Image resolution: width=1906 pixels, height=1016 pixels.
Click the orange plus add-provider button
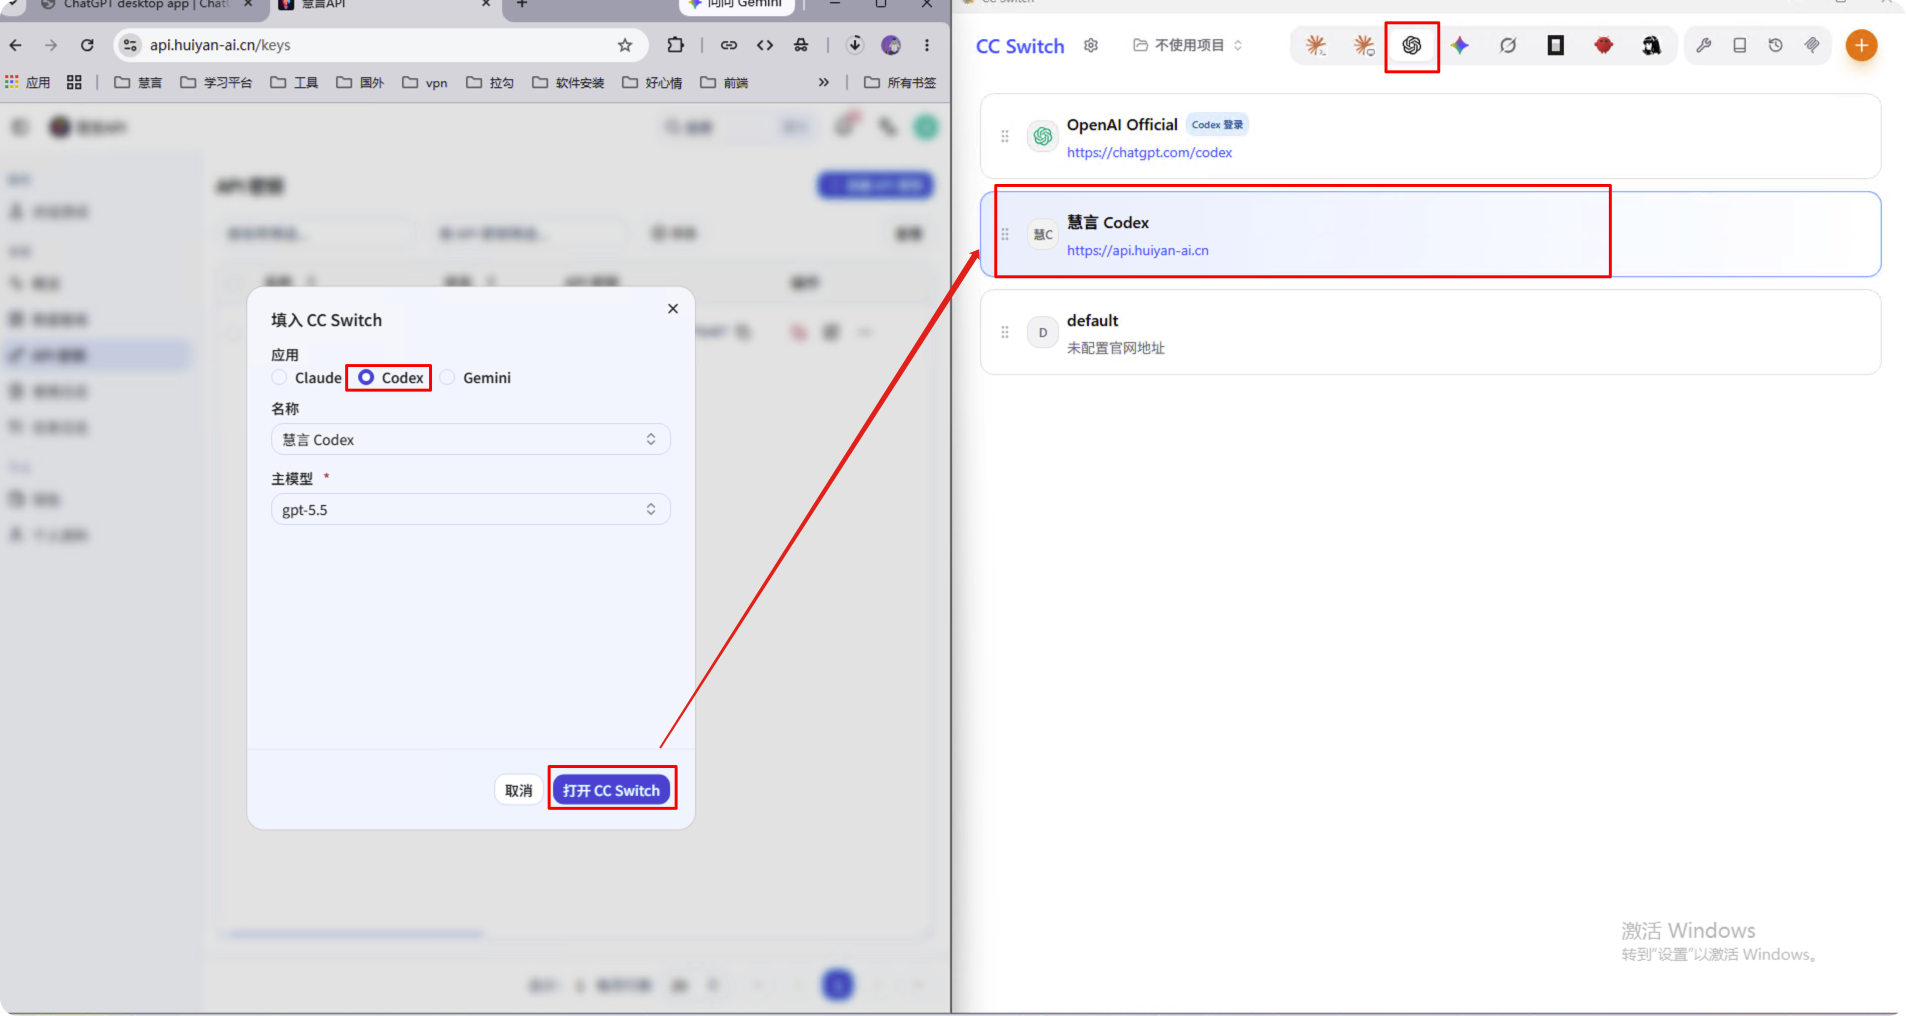pyautogui.click(x=1861, y=45)
